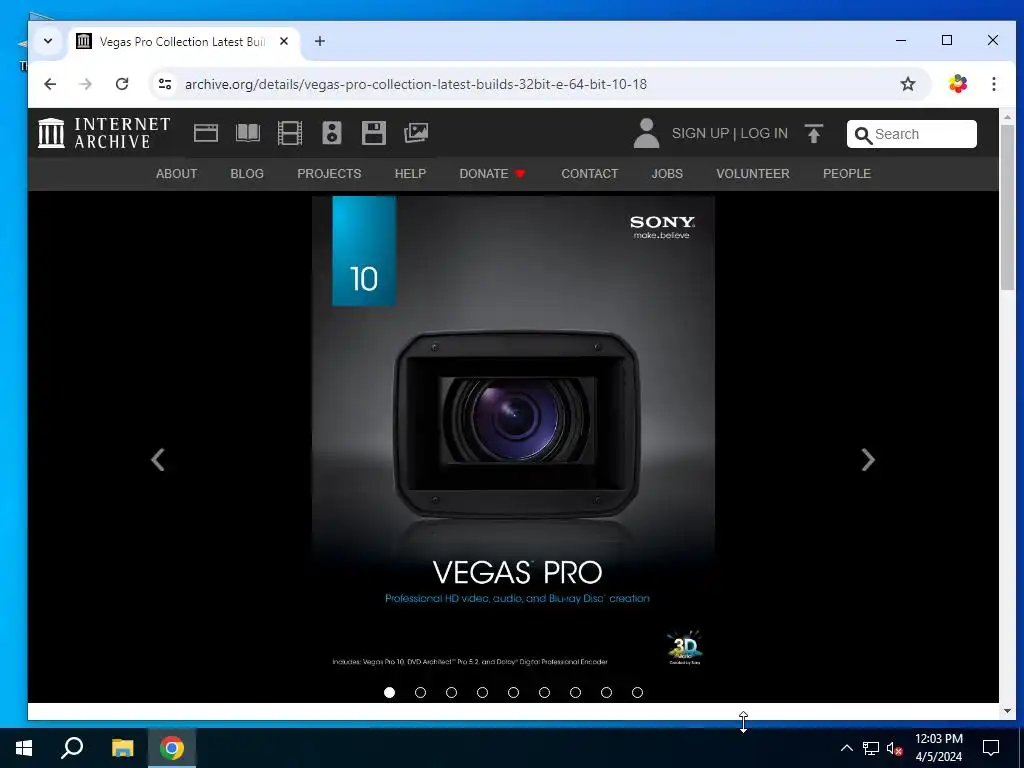Click the scrollbar down arrow
This screenshot has height=768, width=1024.
pyautogui.click(x=1007, y=711)
